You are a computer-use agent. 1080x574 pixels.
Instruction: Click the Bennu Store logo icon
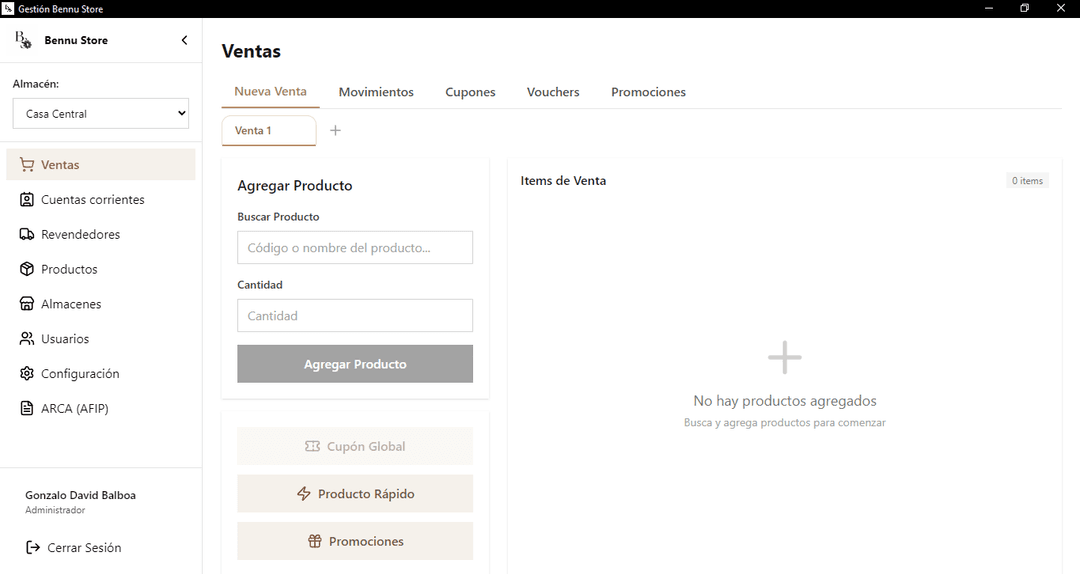tap(23, 40)
